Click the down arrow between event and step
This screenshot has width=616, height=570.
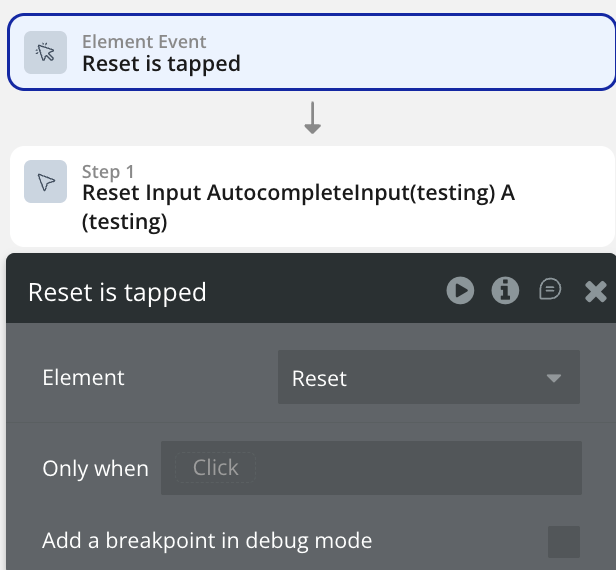coord(312,119)
